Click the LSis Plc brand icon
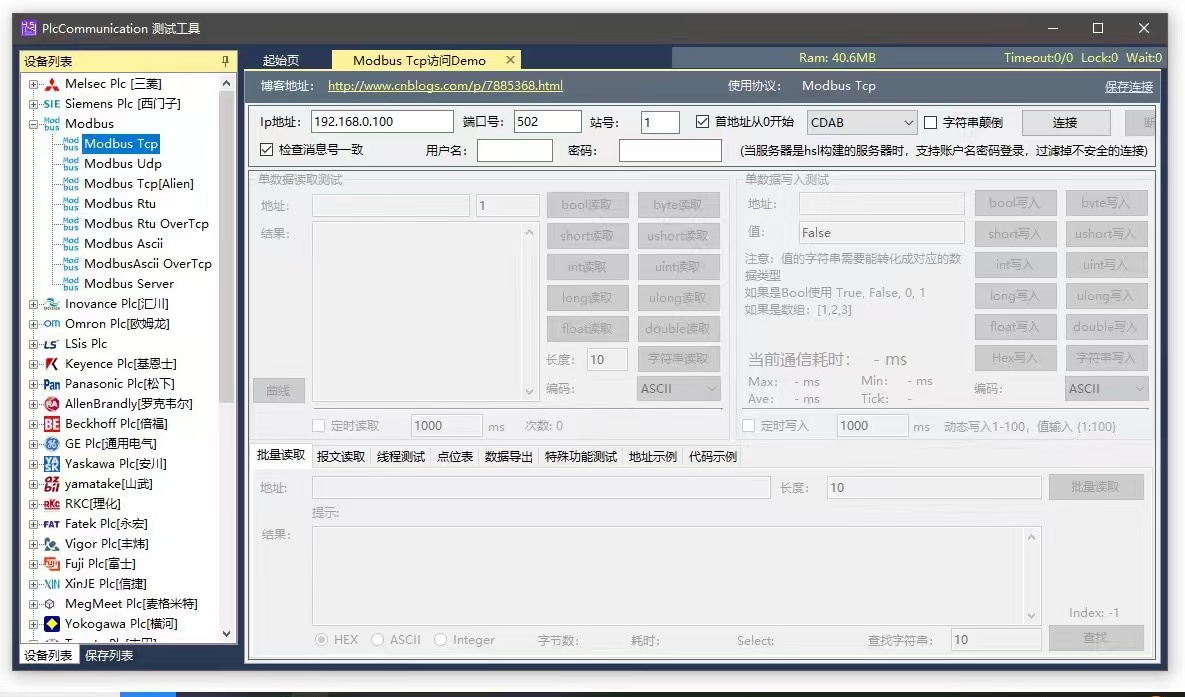Viewport: 1185px width, 697px height. coord(51,344)
